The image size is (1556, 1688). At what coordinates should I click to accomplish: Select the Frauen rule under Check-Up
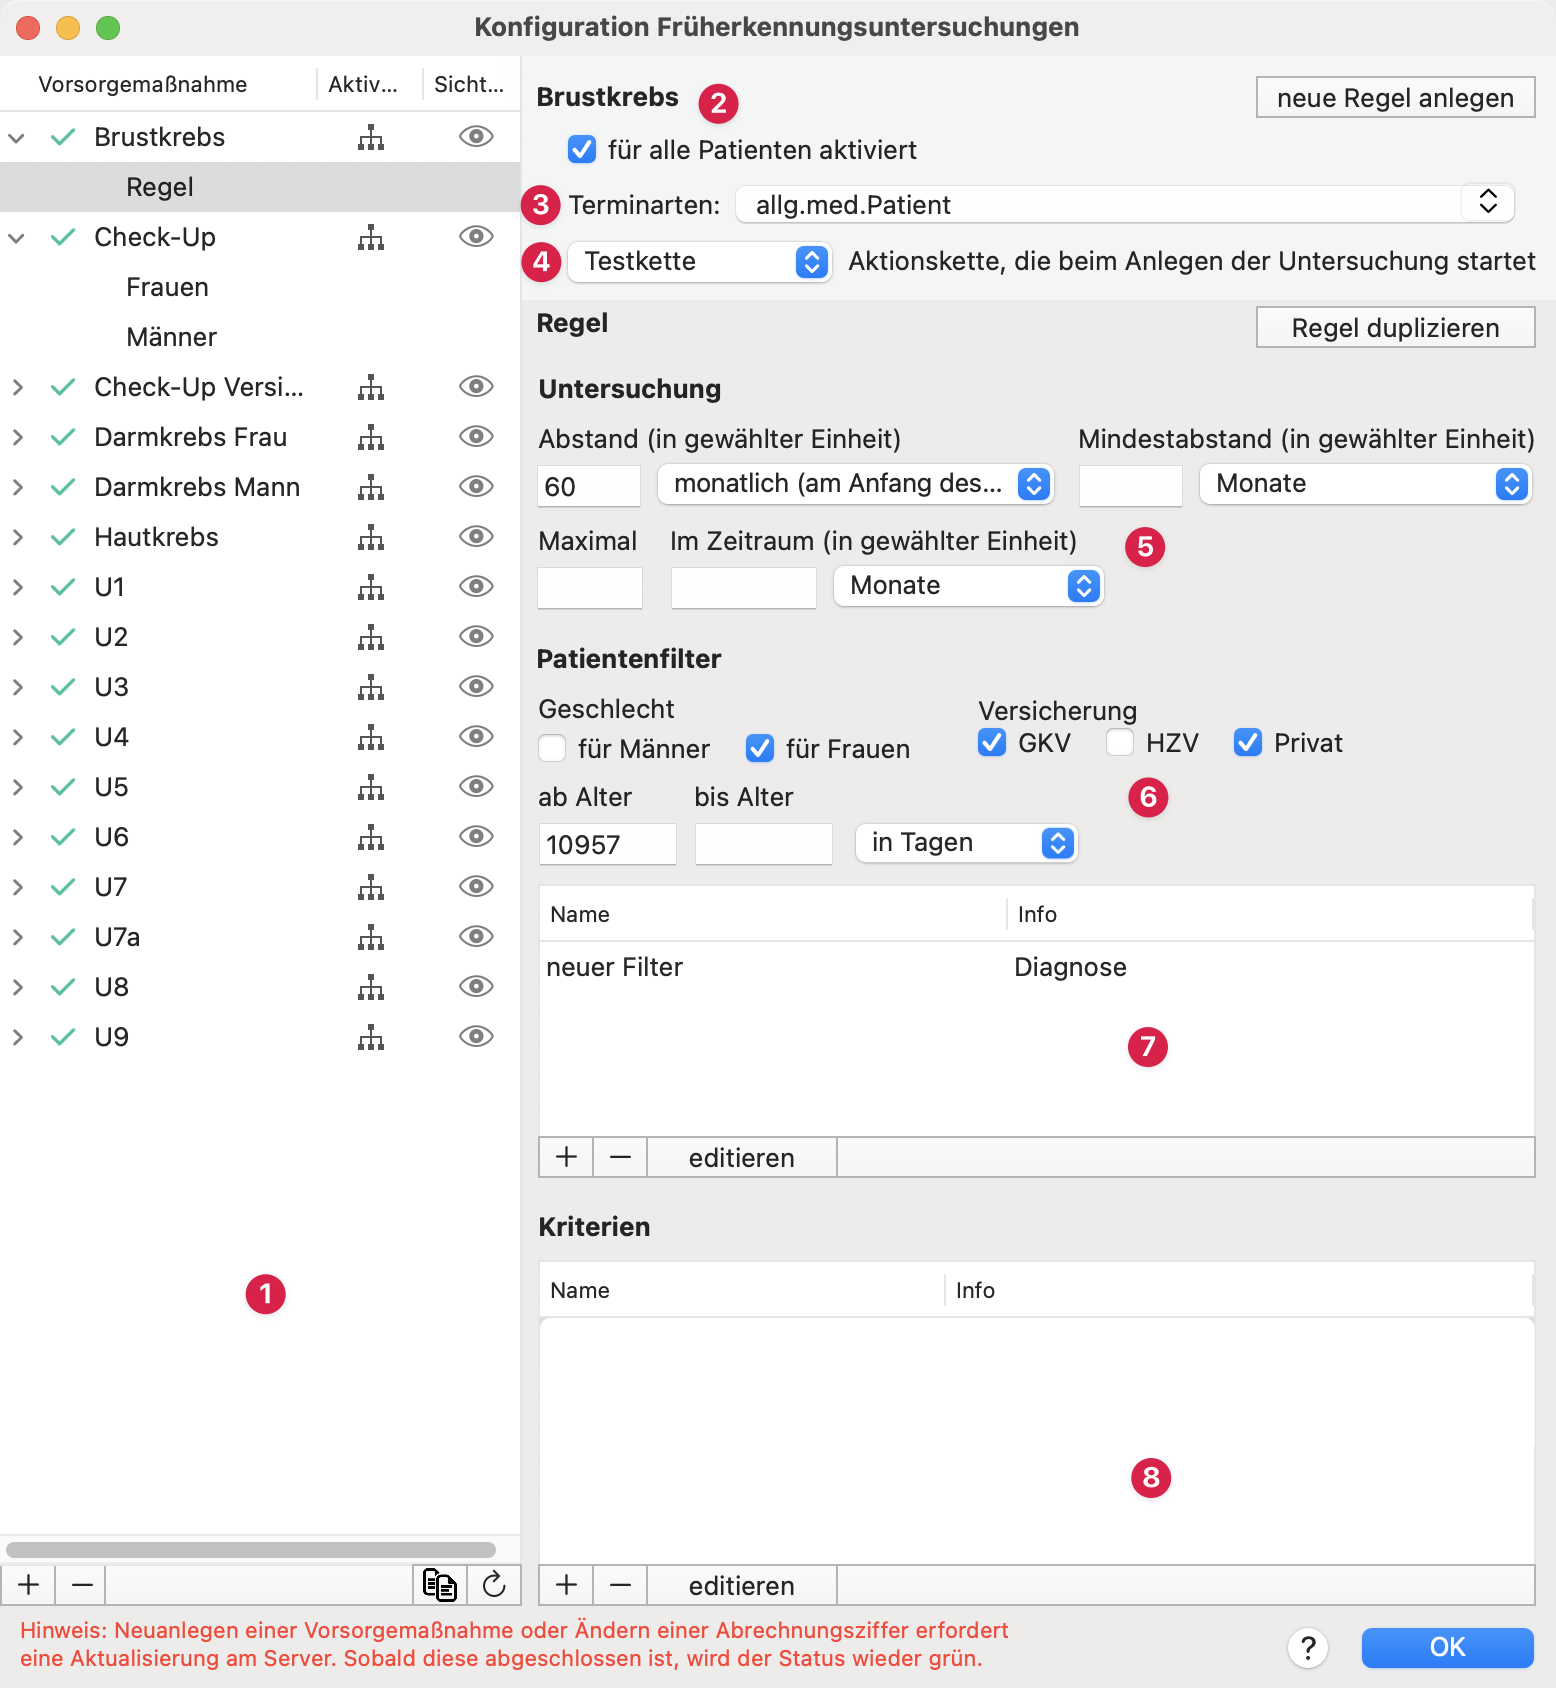pos(167,287)
